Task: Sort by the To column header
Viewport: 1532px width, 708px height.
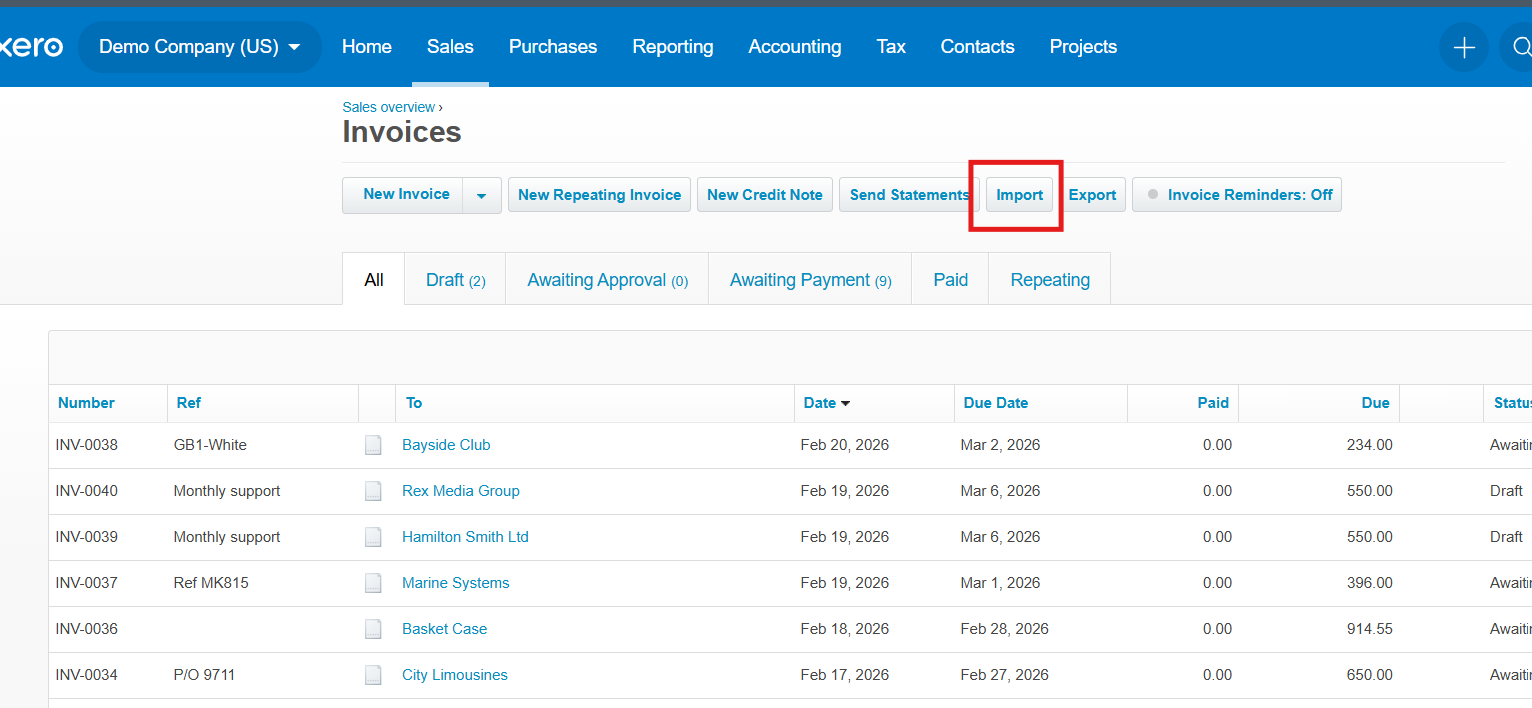Action: (x=414, y=403)
